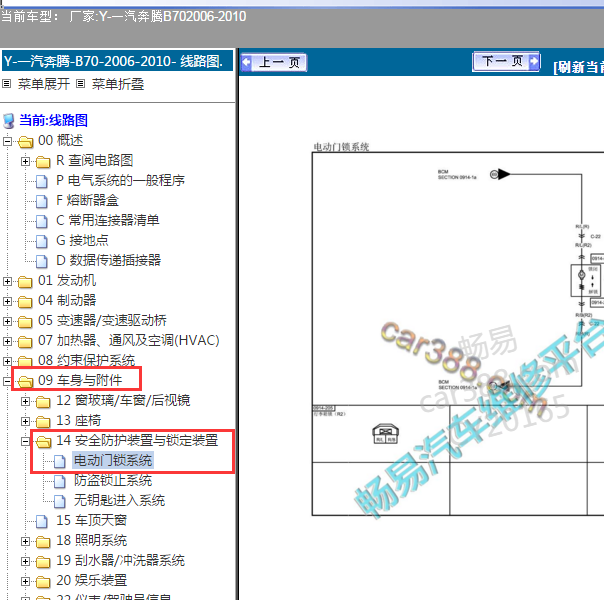The image size is (604, 600).
Task: Expand the 04 制动器 node
Action: (x=7, y=302)
